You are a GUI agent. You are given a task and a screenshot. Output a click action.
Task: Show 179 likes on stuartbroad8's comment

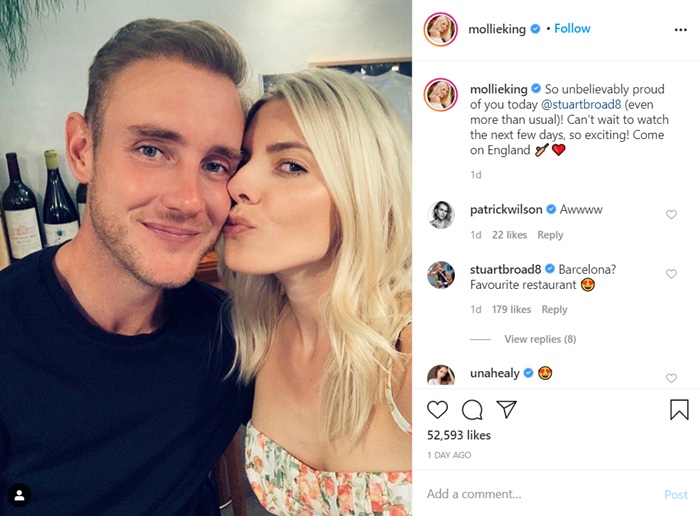tap(511, 309)
